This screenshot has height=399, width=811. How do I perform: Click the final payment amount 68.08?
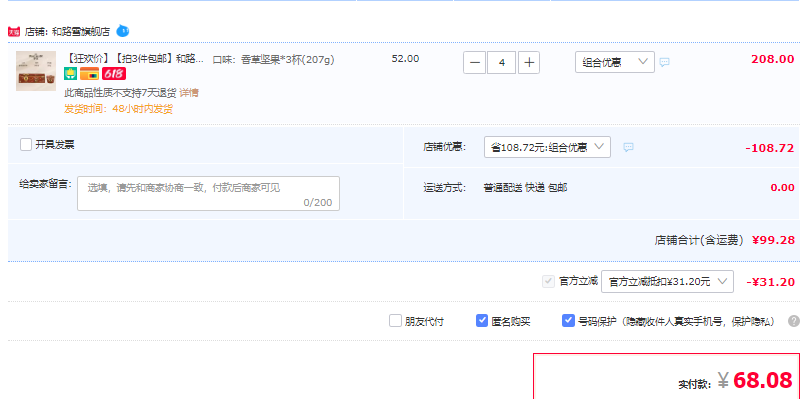pyautogui.click(x=762, y=380)
